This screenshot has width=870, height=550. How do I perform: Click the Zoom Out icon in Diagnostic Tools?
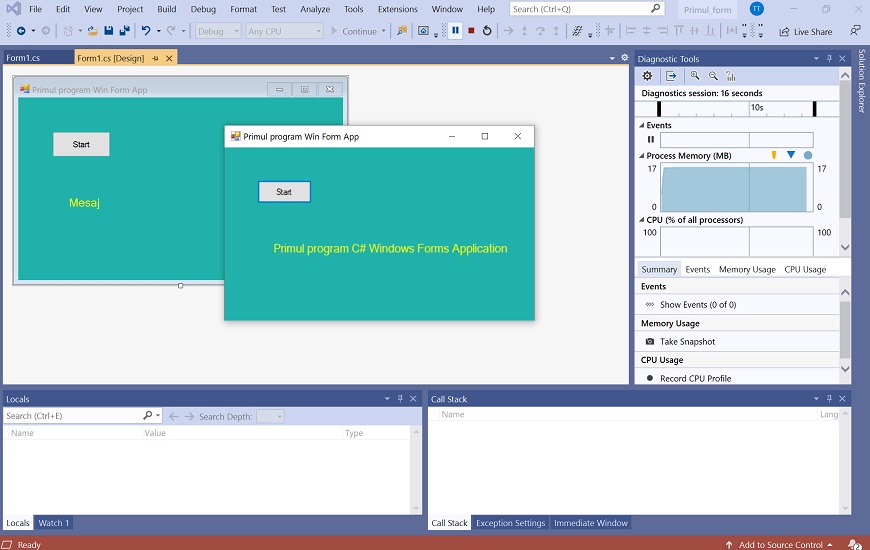pos(713,76)
